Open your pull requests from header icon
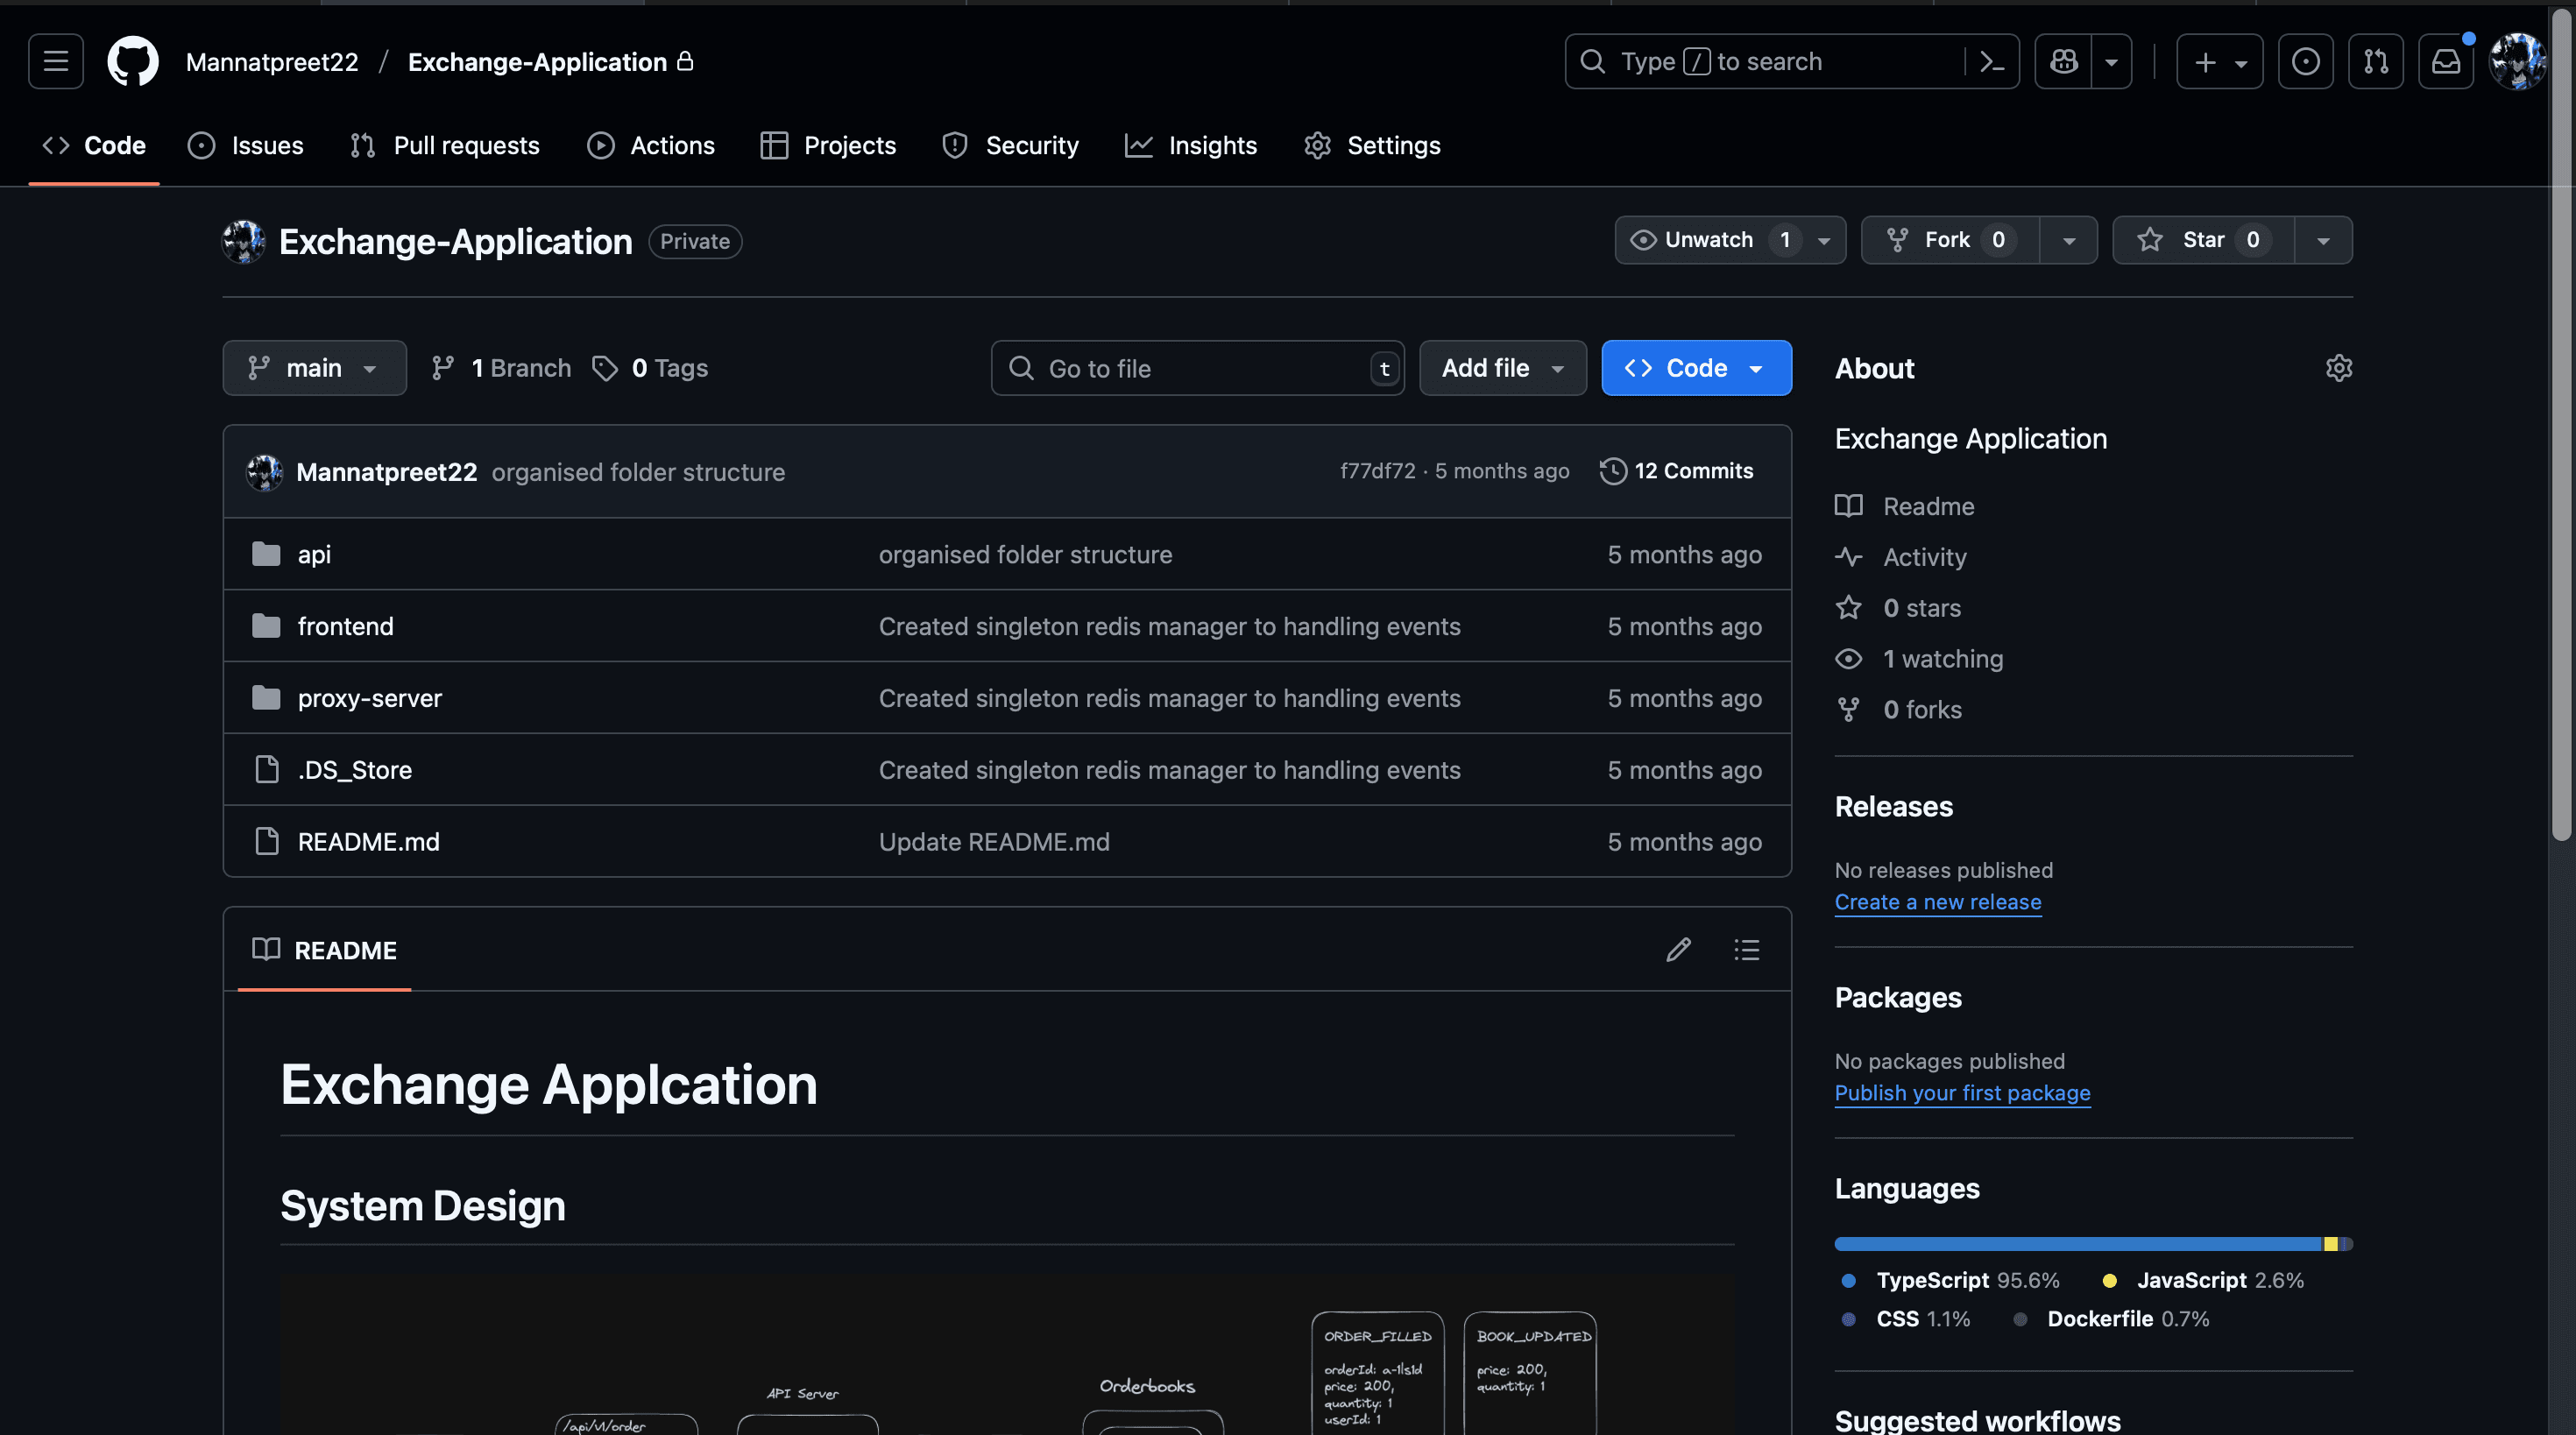The image size is (2576, 1435). (2375, 62)
